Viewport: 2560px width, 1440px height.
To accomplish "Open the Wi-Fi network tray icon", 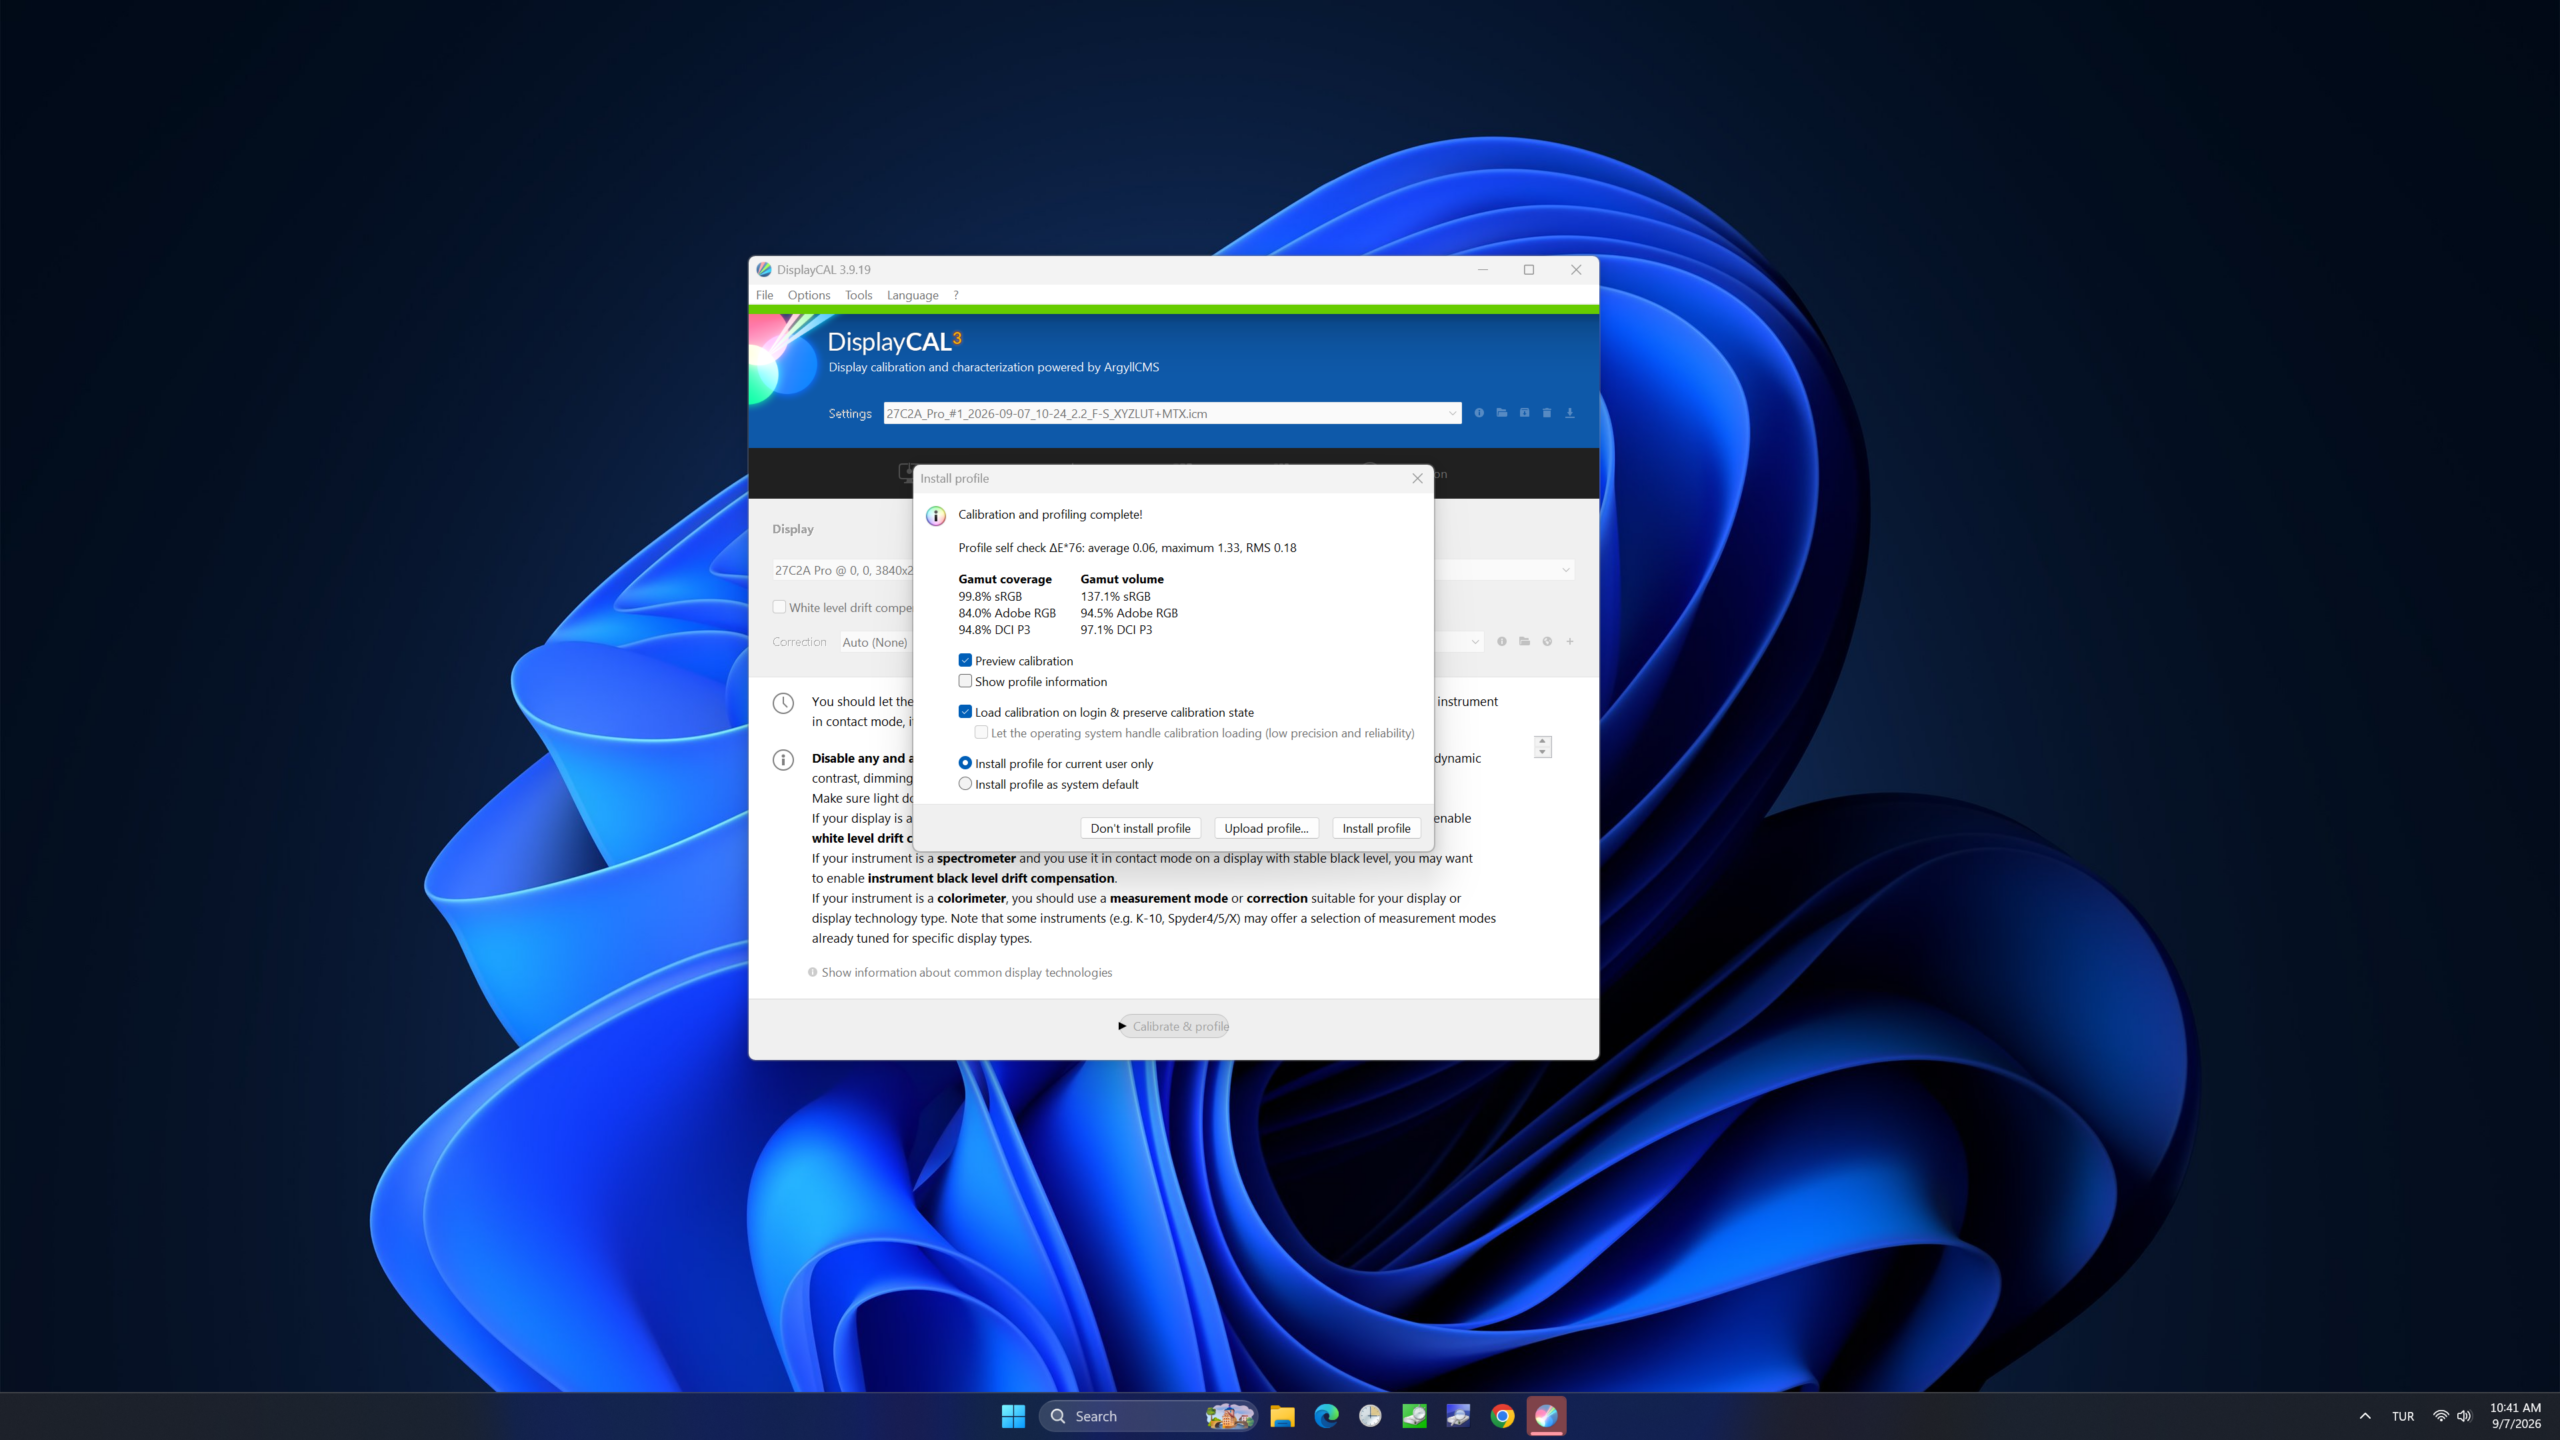I will 2441,1416.
